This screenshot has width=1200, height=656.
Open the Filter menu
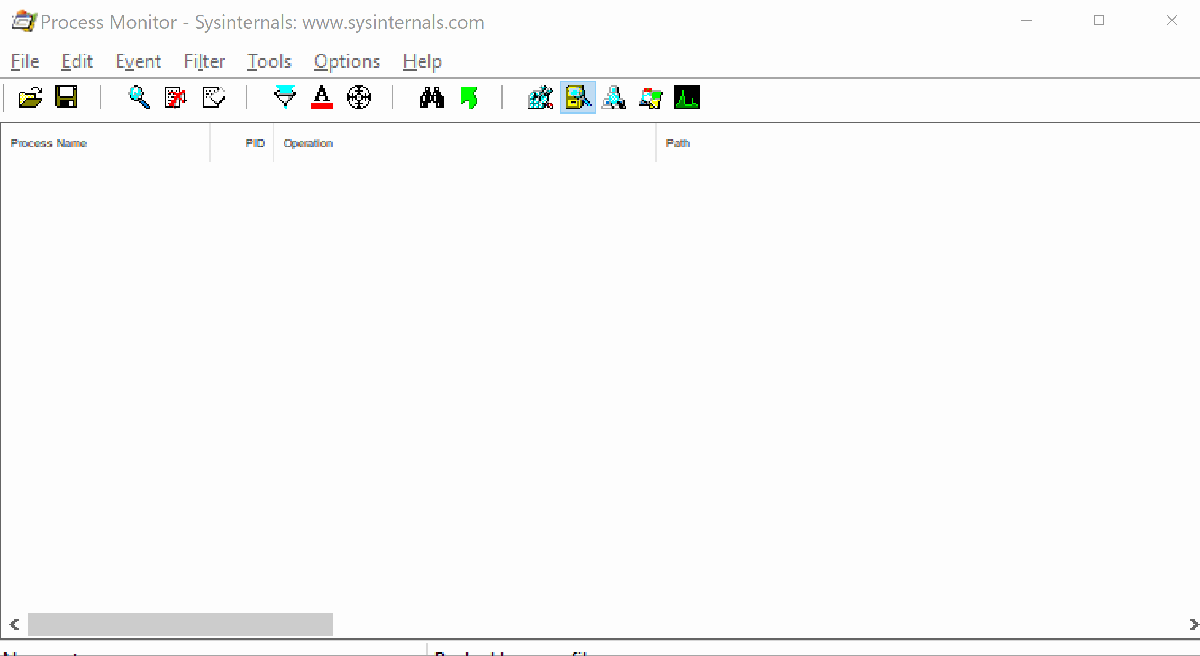204,61
